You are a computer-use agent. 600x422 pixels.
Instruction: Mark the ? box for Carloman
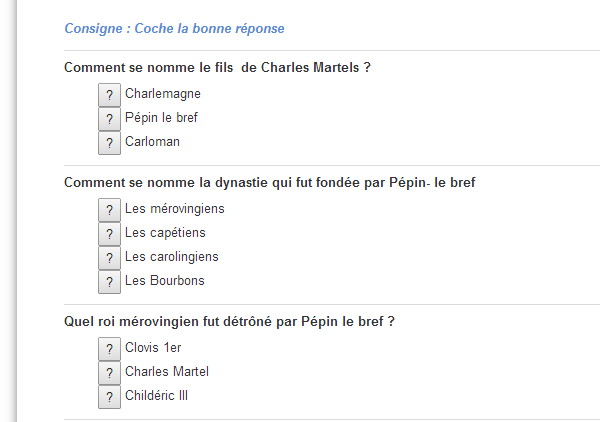tap(109, 143)
